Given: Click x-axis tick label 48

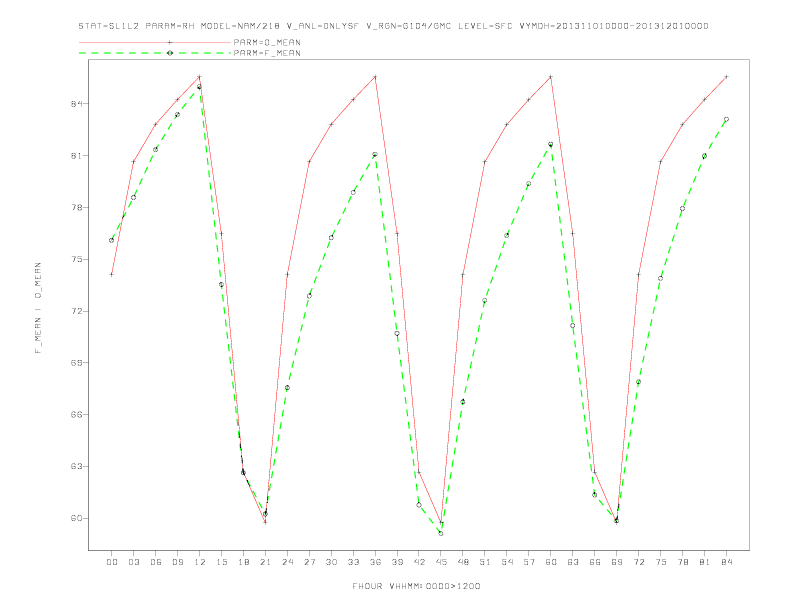Looking at the screenshot, I should point(463,562).
